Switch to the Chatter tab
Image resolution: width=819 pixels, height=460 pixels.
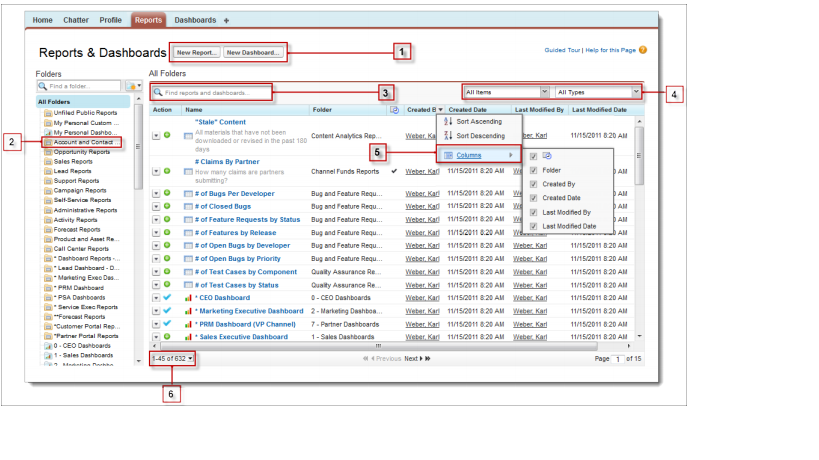[x=76, y=20]
